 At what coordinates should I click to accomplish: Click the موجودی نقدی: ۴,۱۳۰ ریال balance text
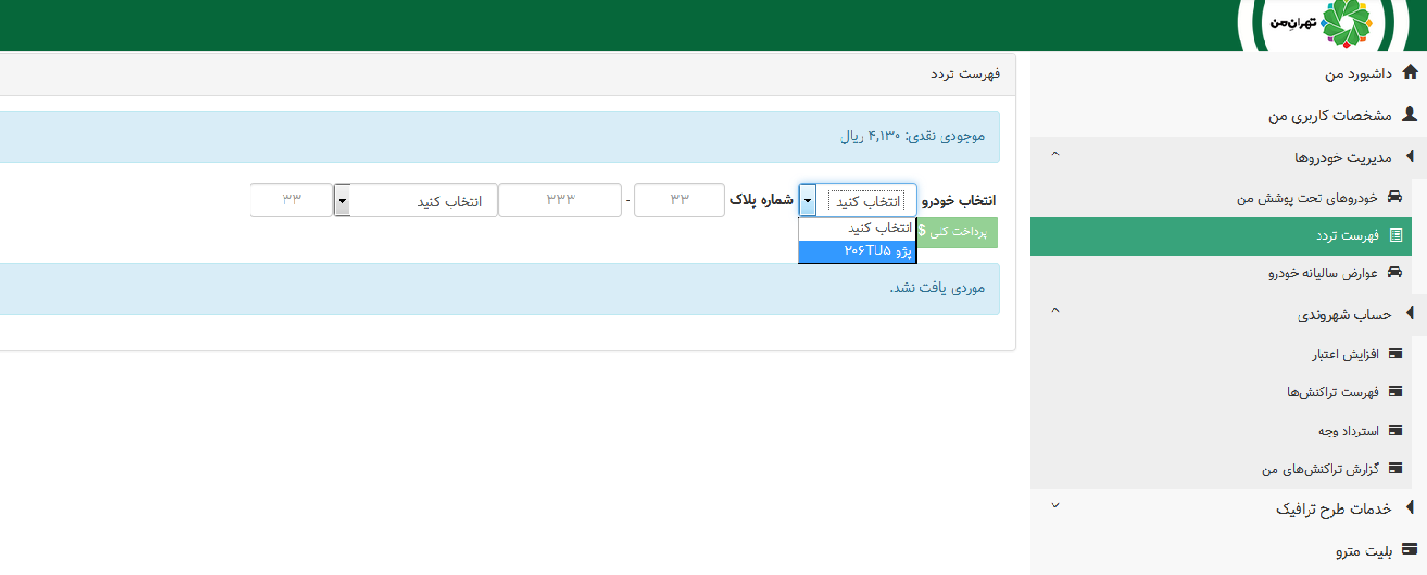point(912,136)
